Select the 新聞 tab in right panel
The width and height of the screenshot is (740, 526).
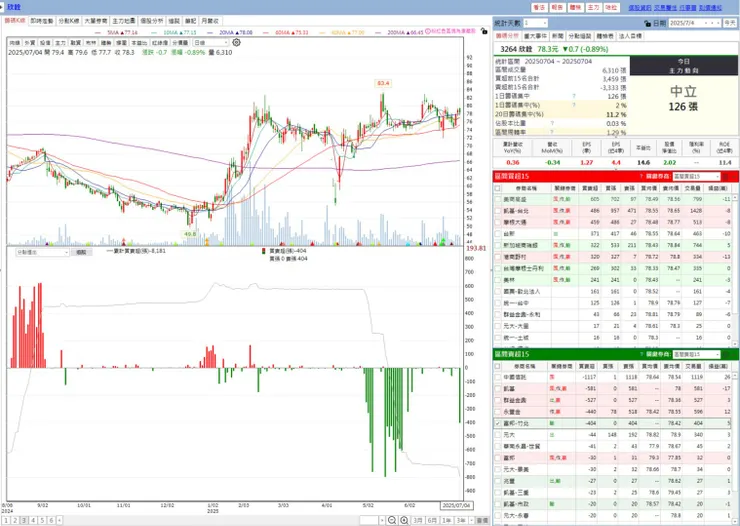click(x=558, y=36)
